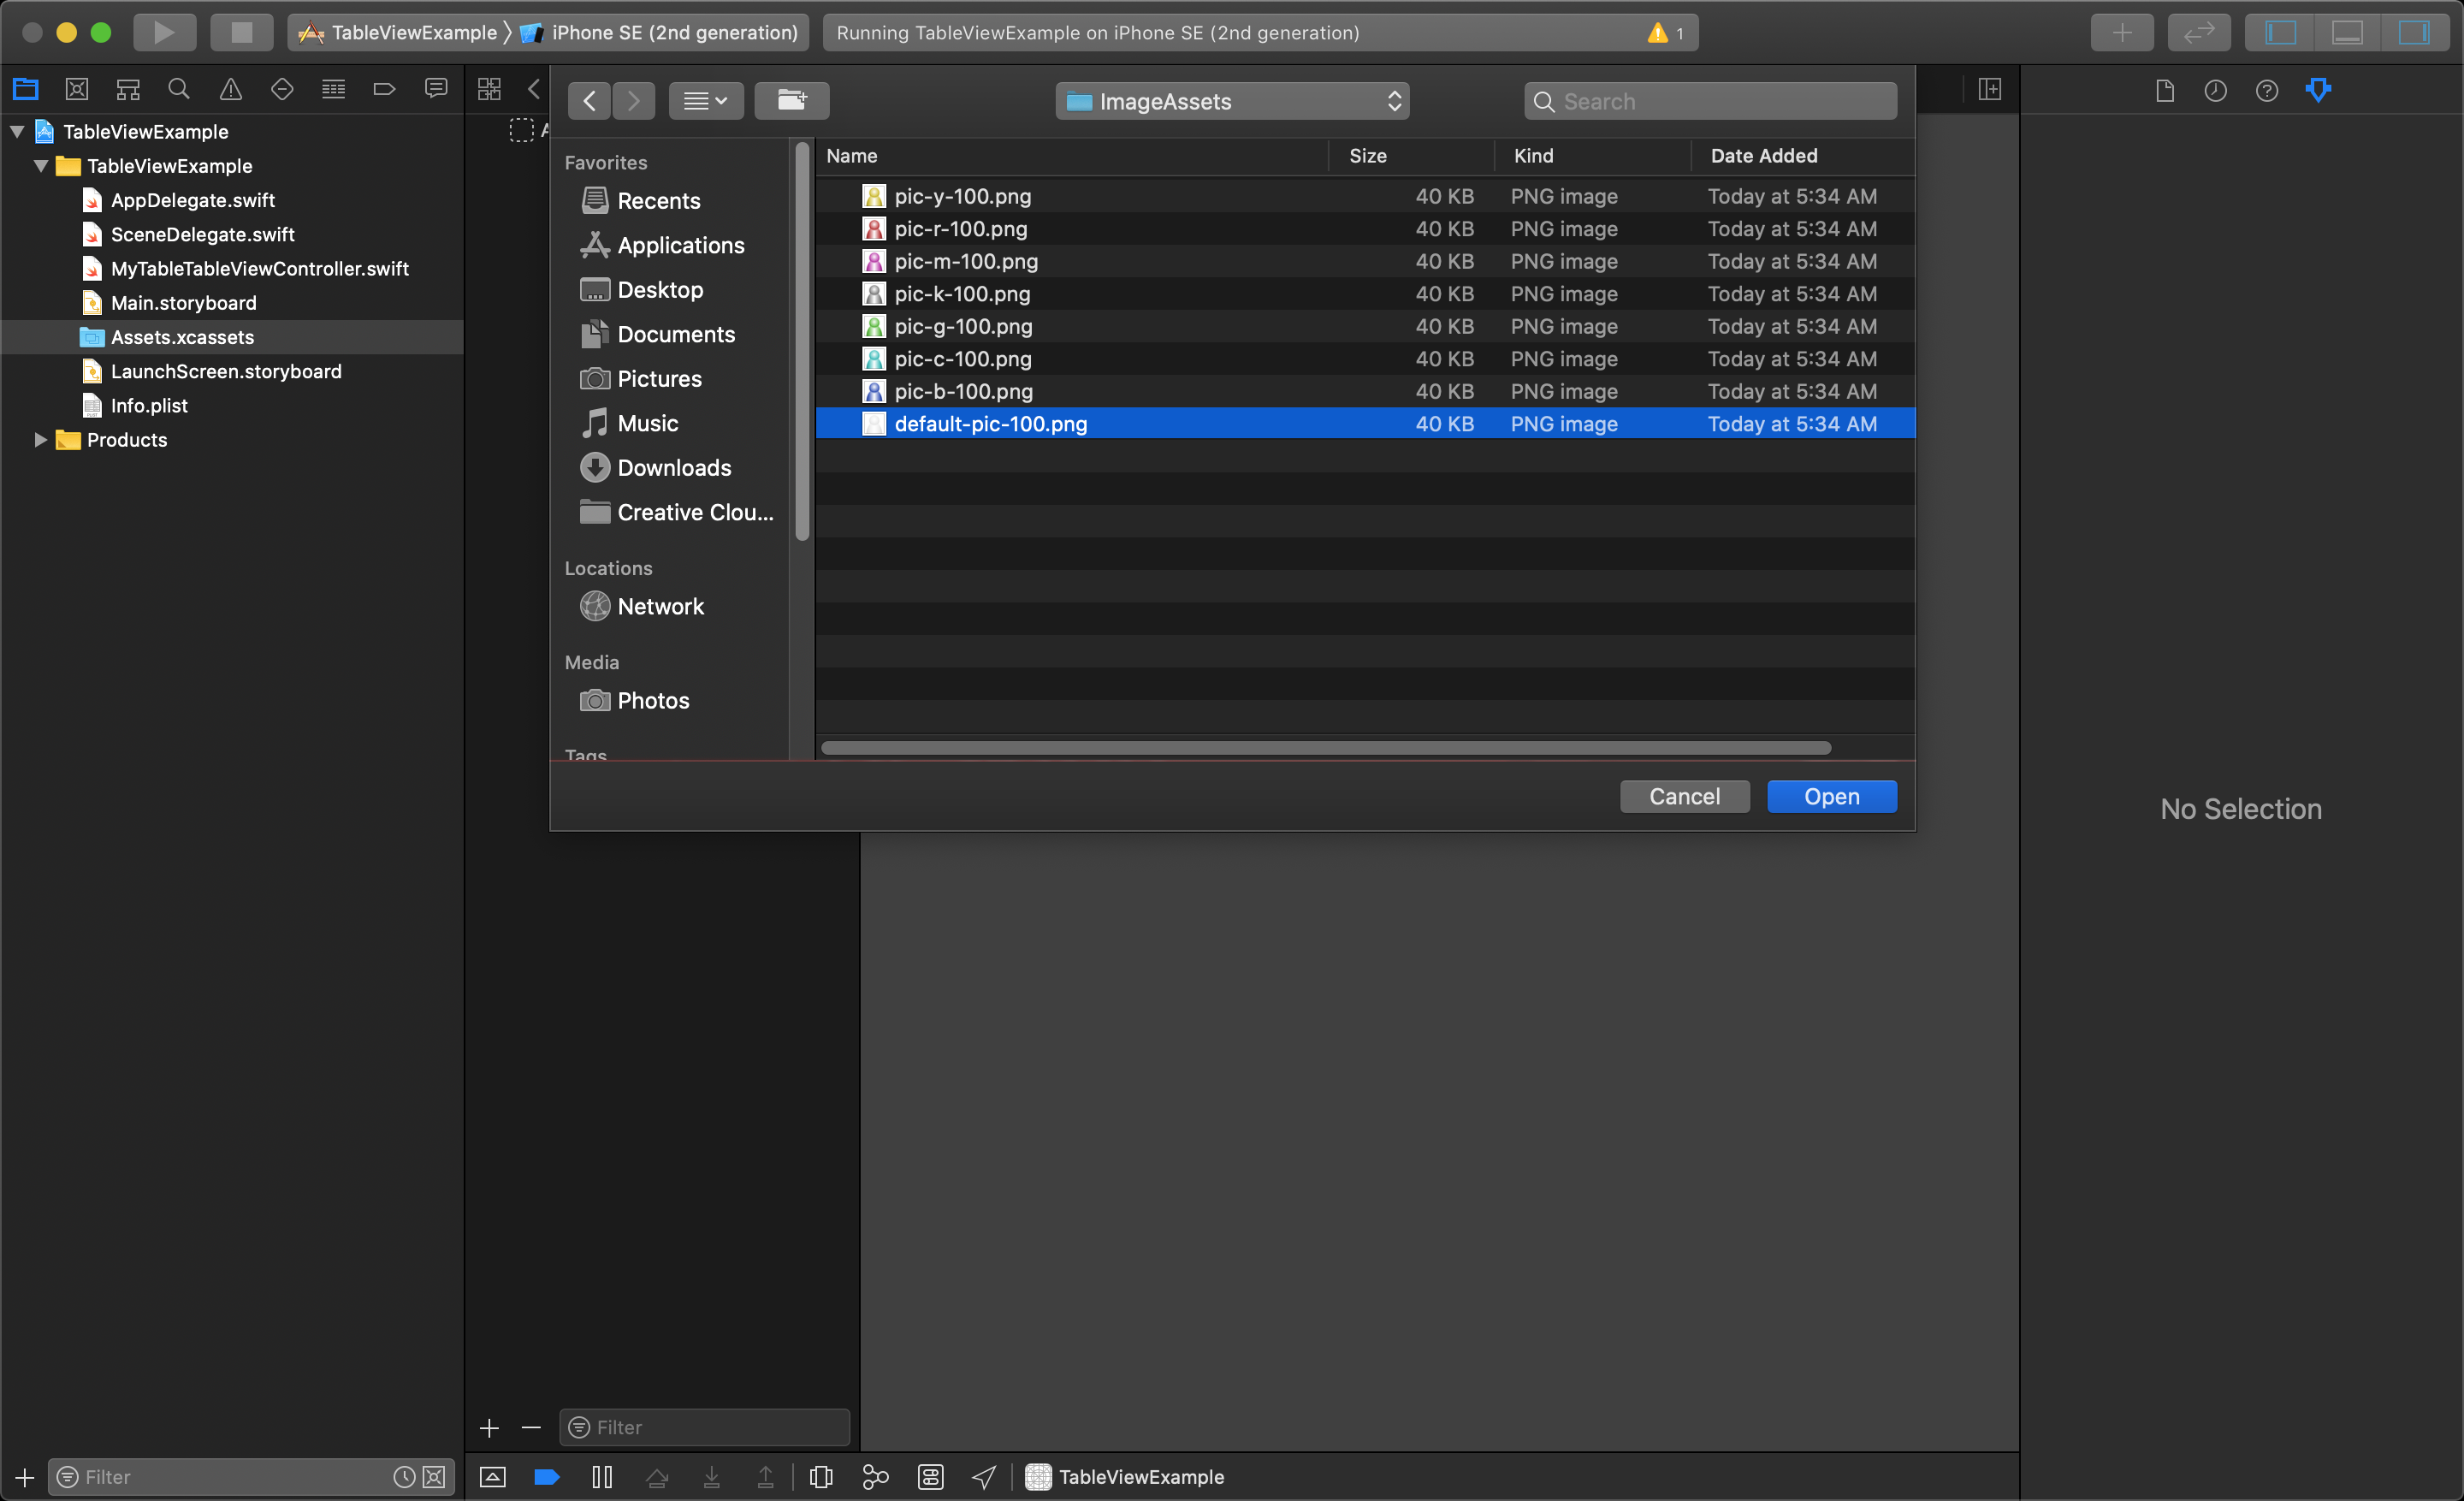The image size is (2464, 1501).
Task: Open the Test navigator diamond icon
Action: click(x=282, y=90)
